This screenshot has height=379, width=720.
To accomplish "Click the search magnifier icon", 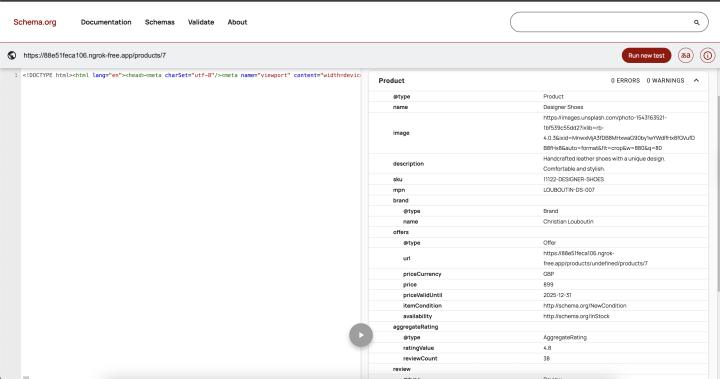I will click(x=697, y=22).
